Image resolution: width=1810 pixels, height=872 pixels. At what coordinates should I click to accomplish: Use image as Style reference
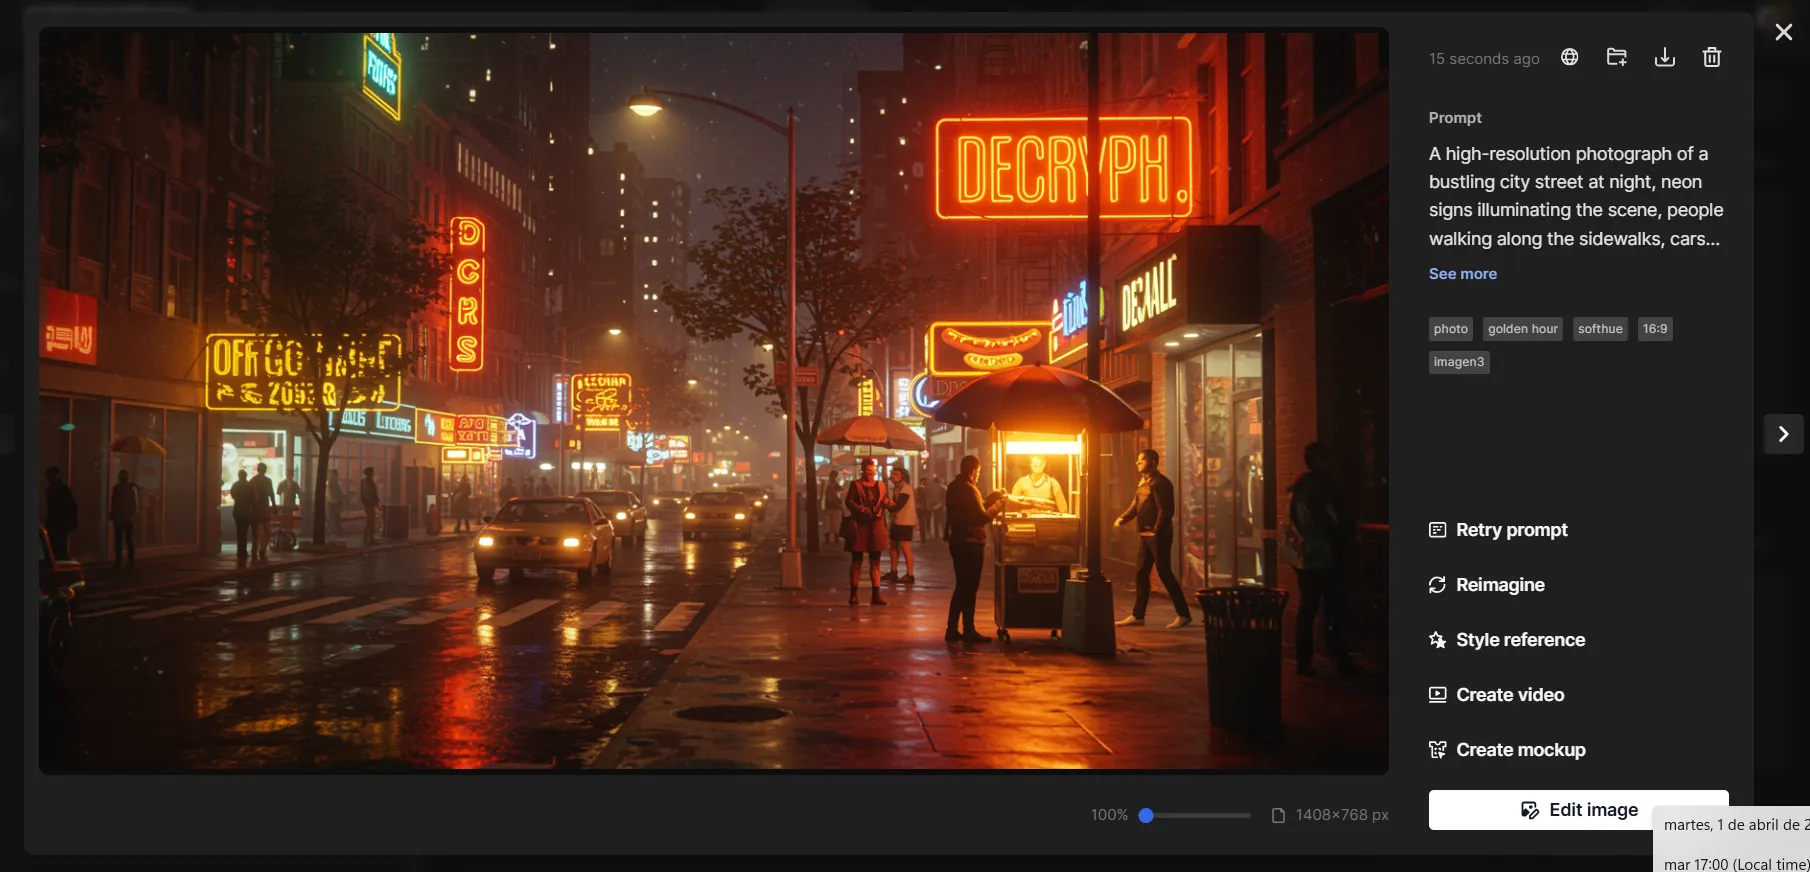pos(1520,640)
